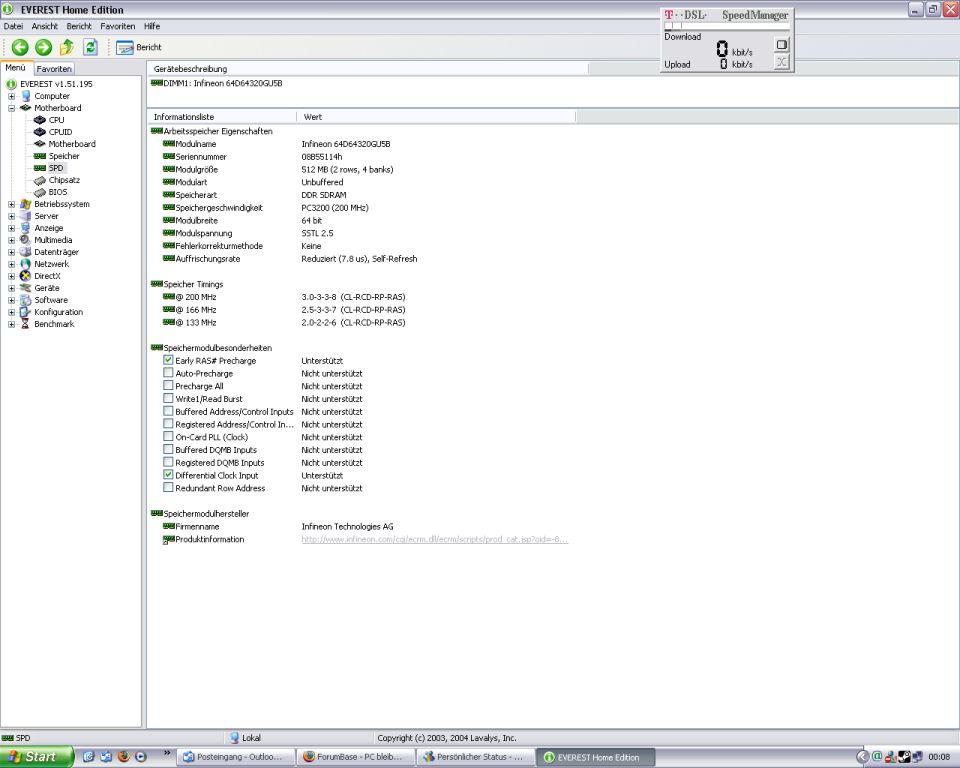This screenshot has width=960, height=768.
Task: Select the SPD tree item
Action: (x=56, y=168)
